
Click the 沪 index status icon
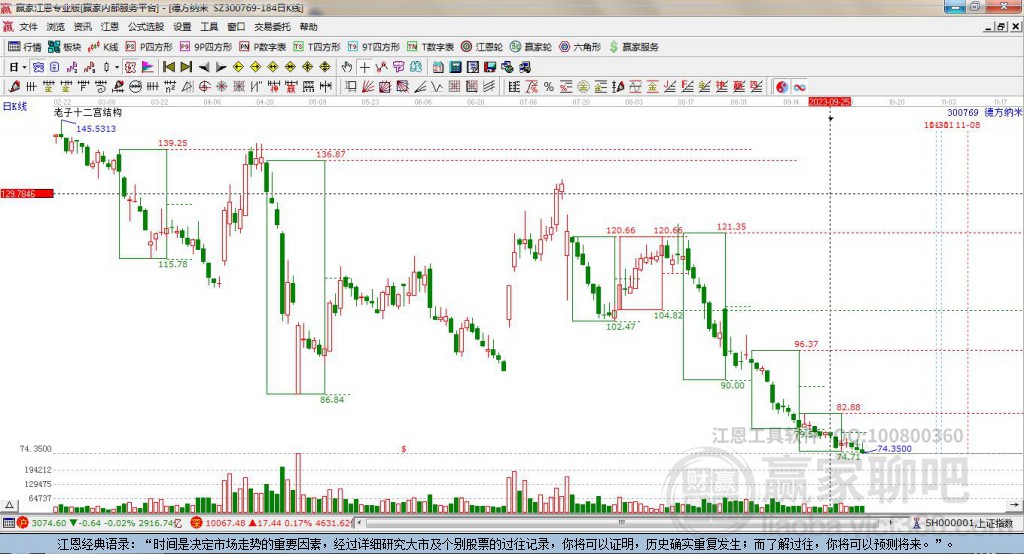[23, 523]
